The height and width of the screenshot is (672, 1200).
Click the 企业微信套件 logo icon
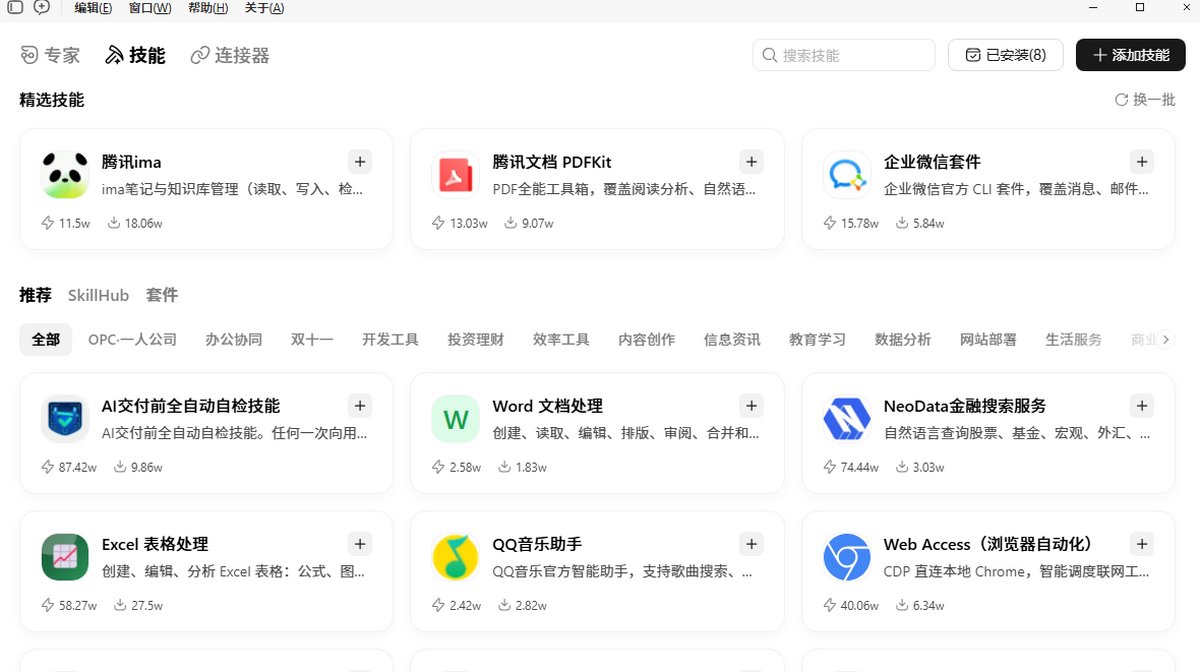coord(847,175)
